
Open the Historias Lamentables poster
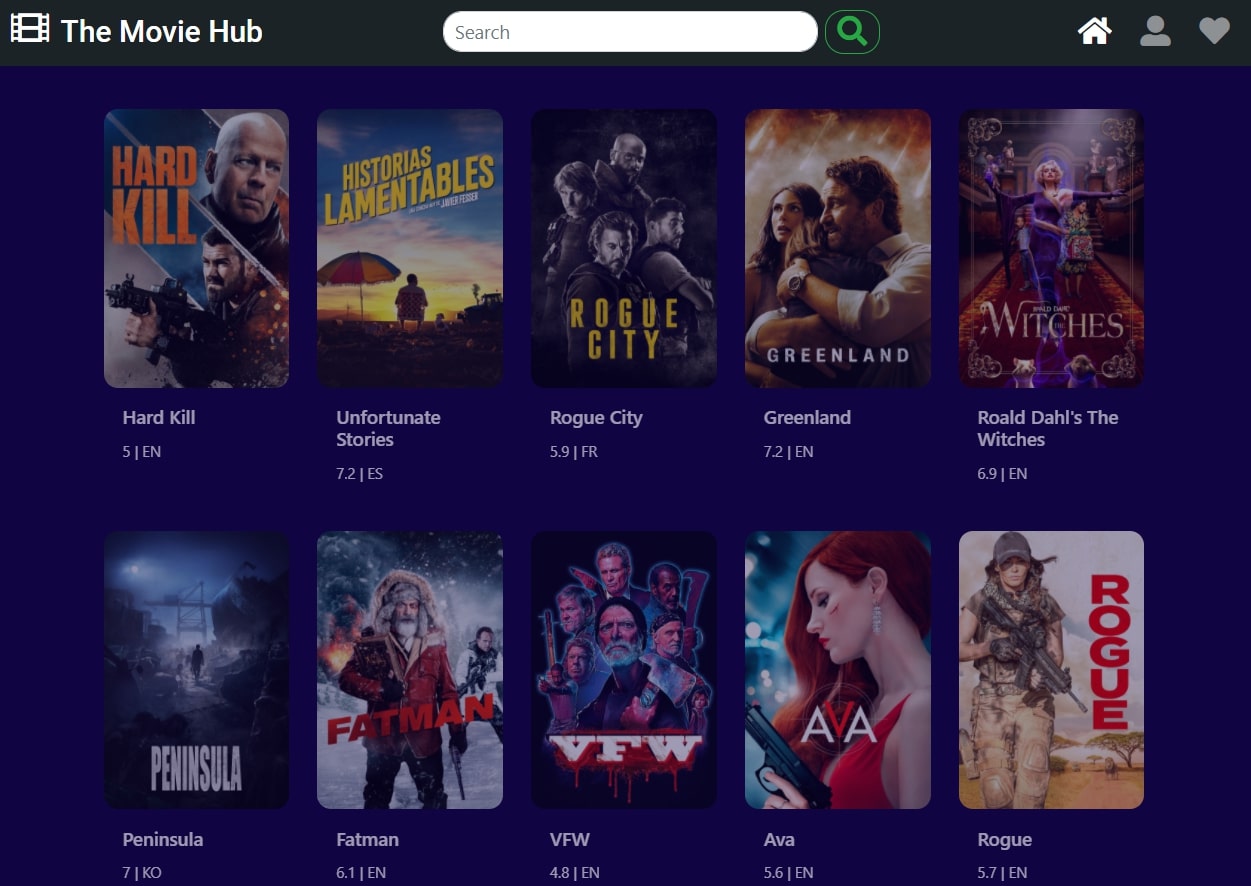point(410,248)
